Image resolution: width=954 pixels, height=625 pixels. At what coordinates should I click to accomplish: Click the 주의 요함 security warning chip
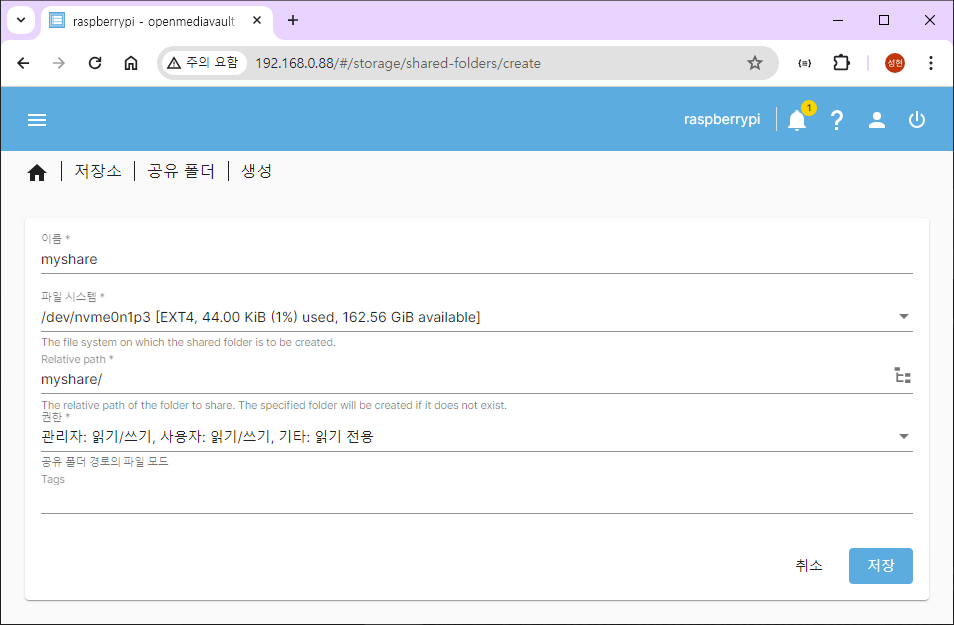204,63
